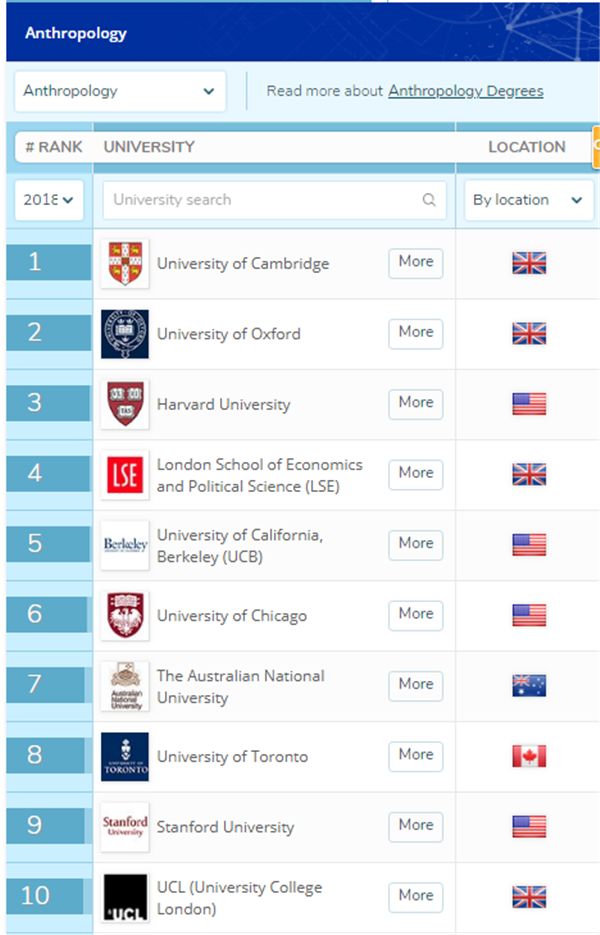Click More for University of Chicago
The width and height of the screenshot is (600, 935).
[416, 615]
